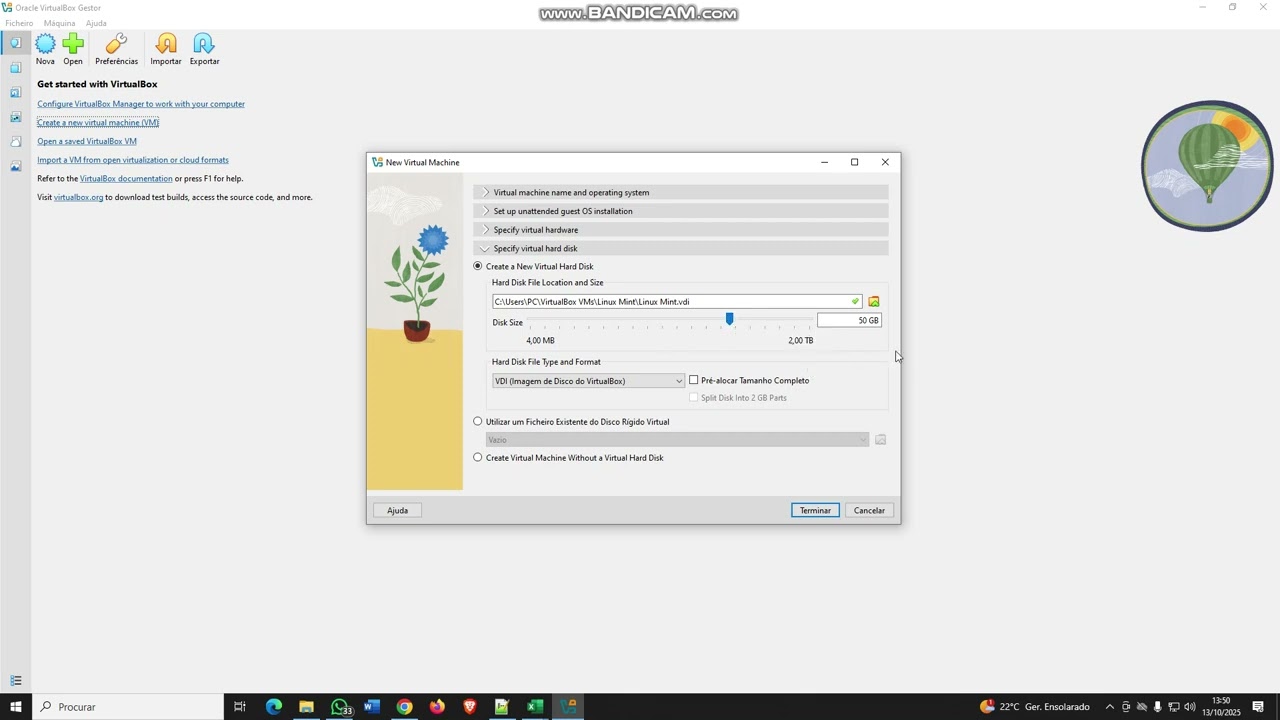Toggle Split Disk Into 2 GB Parts
Screen dimensions: 1280x720
coord(694,398)
